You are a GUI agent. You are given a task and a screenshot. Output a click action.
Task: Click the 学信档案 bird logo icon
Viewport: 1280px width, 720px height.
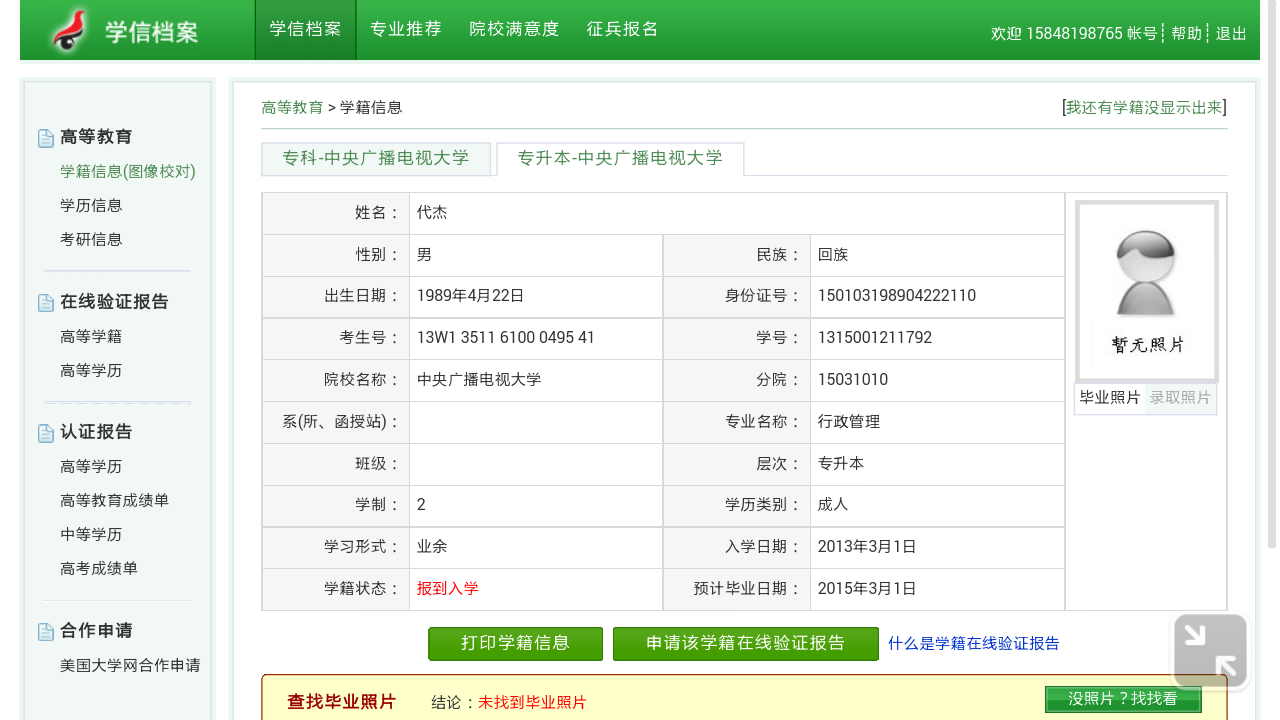70,30
